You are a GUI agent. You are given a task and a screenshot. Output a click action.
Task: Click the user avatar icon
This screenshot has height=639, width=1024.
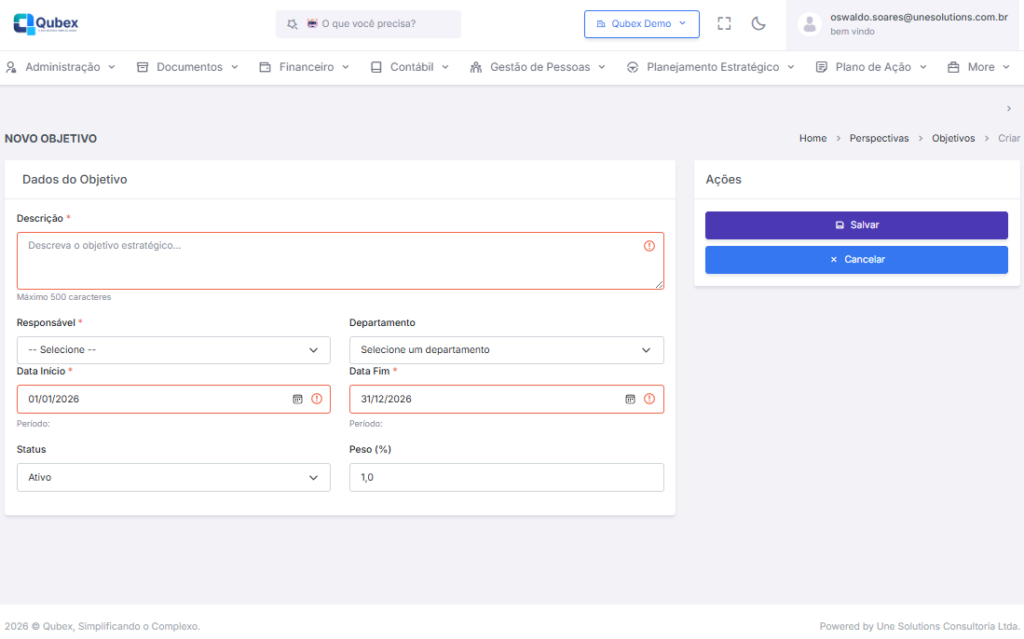coord(810,24)
